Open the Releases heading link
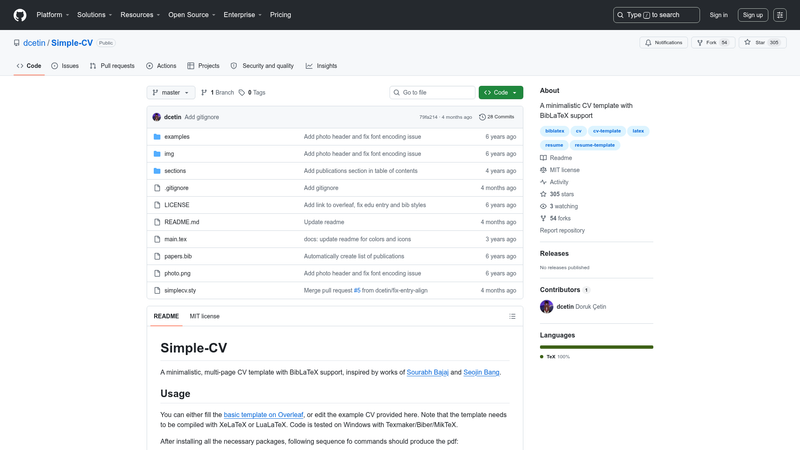This screenshot has width=800, height=450. [x=554, y=254]
